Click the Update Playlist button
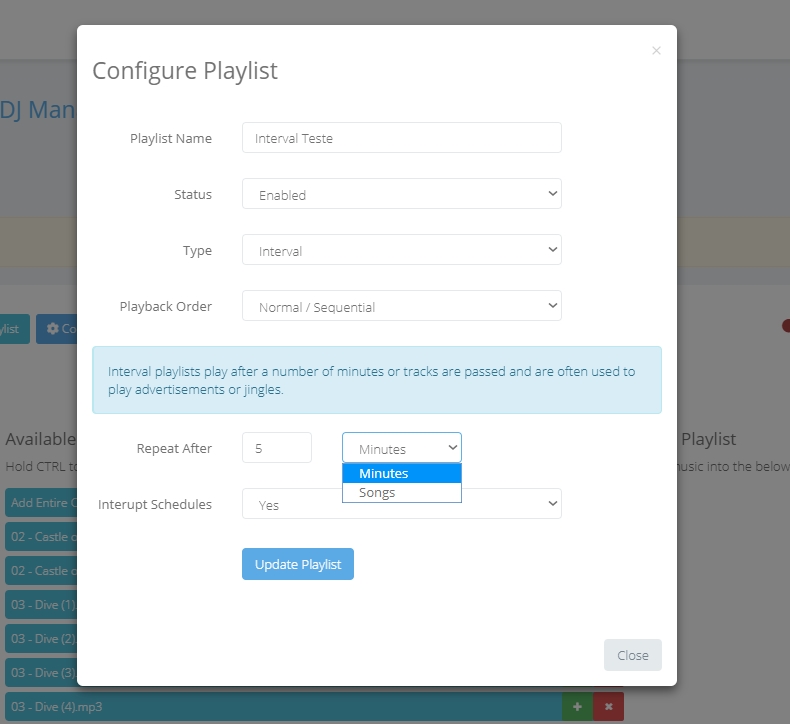This screenshot has width=790, height=724. click(x=298, y=564)
